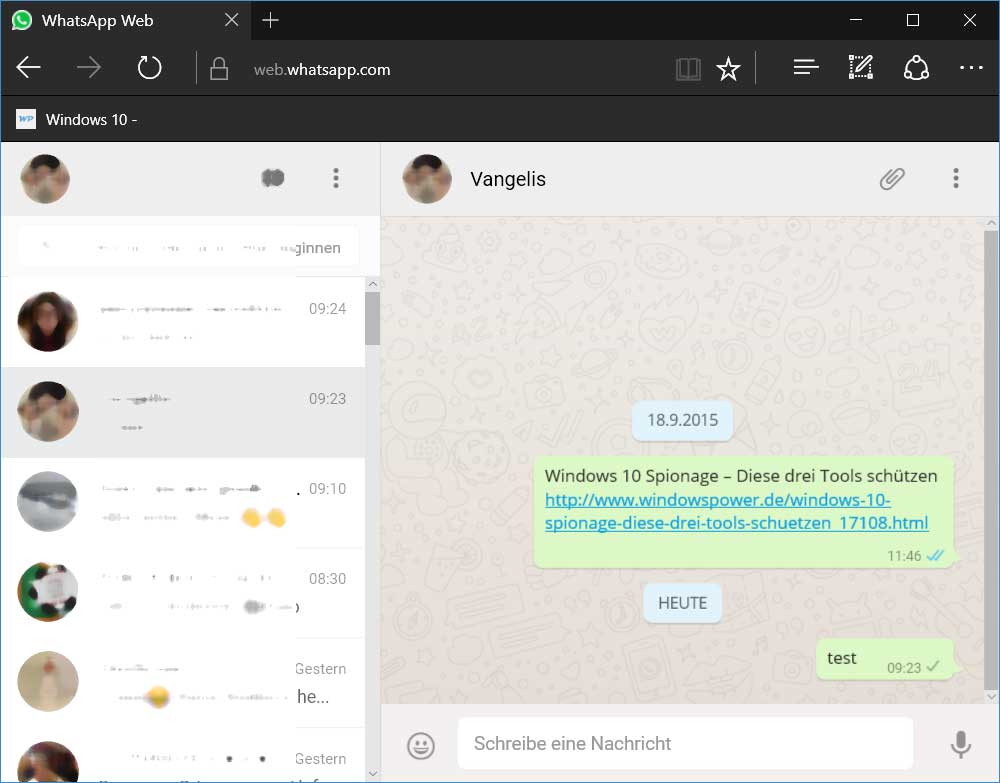The image size is (1000, 783).
Task: Open Vangelis contact avatar in chat header
Action: [427, 179]
